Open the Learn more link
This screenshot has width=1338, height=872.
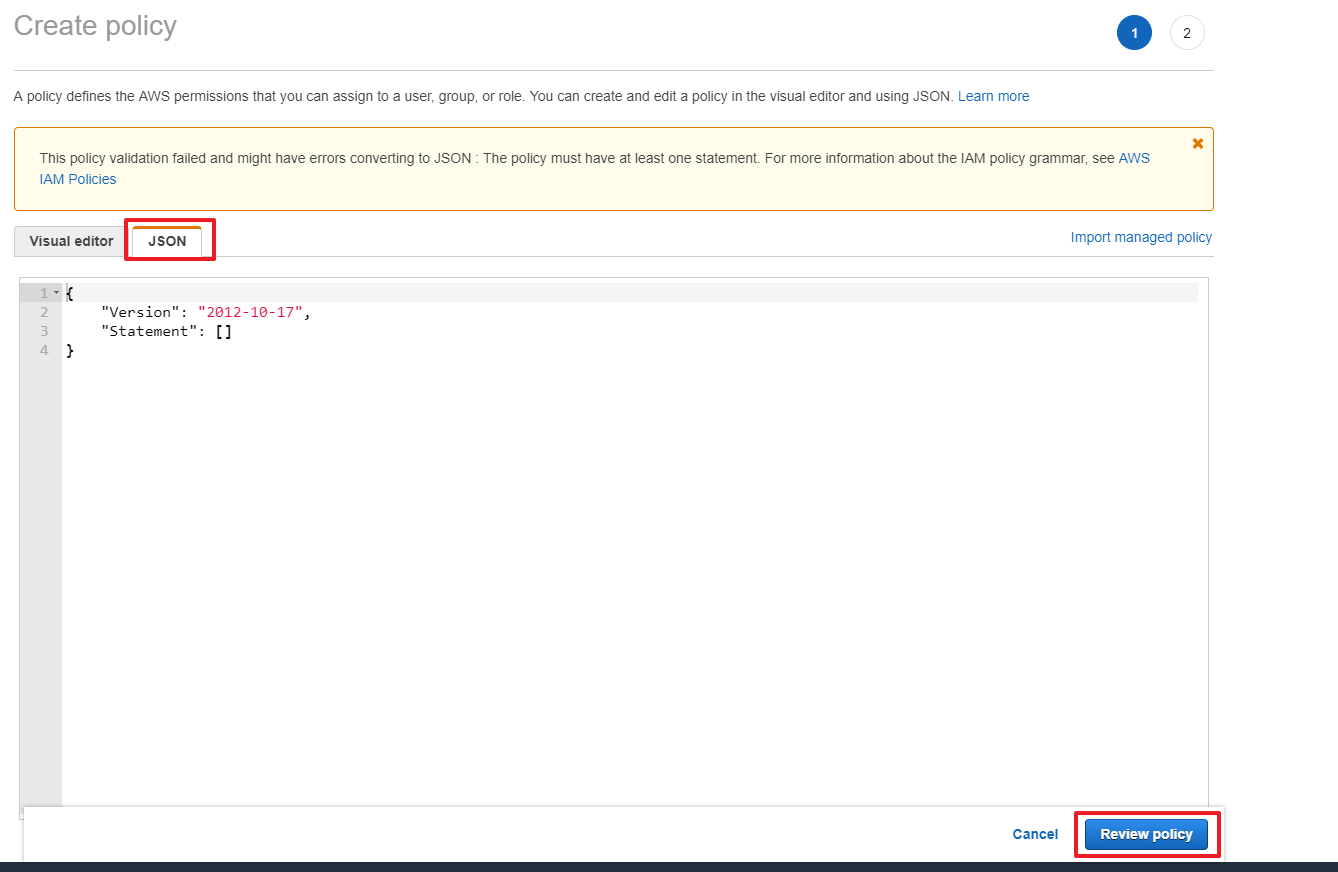point(993,96)
